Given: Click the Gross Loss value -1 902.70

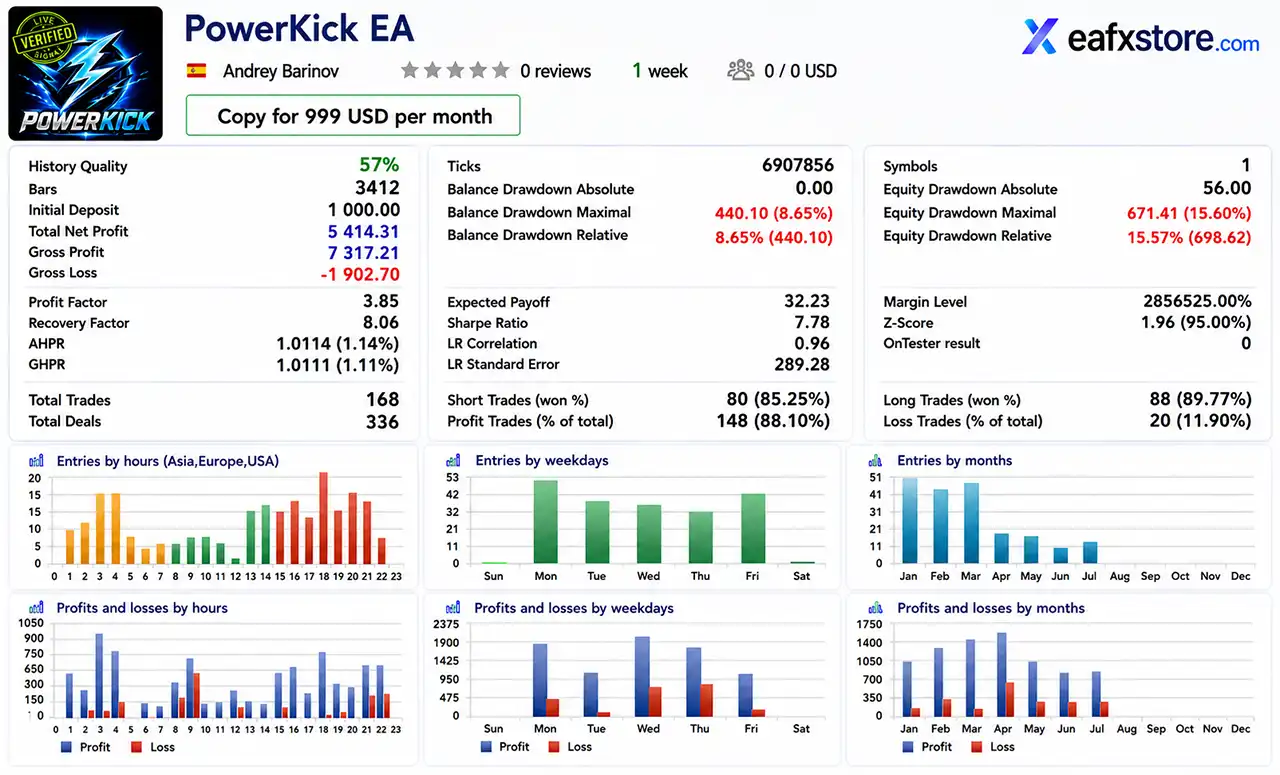Looking at the screenshot, I should pos(360,274).
